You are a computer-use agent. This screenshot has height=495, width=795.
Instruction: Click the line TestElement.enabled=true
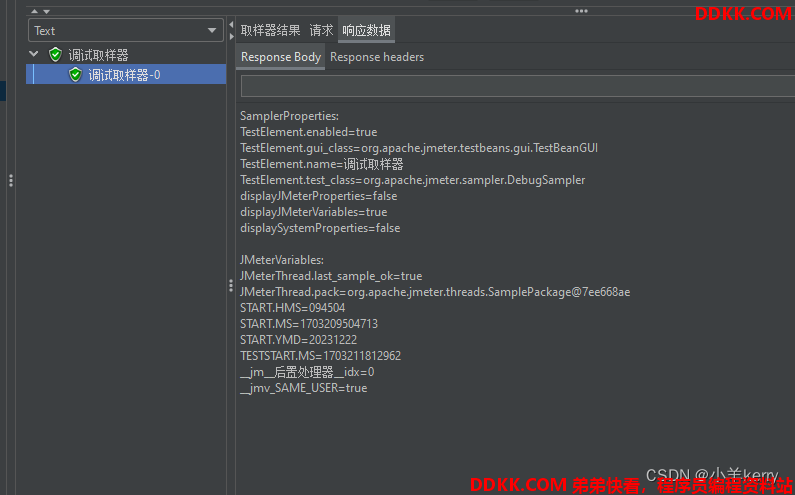308,132
